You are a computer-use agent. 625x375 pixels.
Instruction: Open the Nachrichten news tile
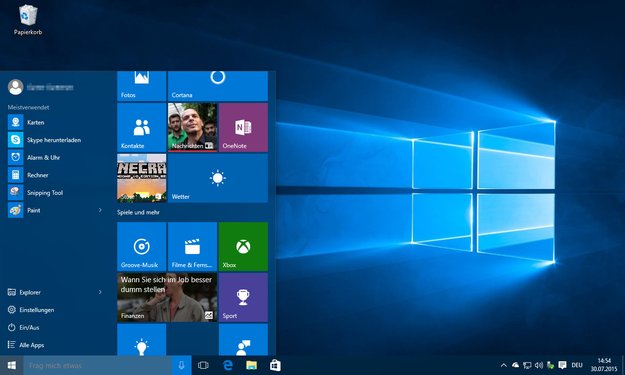[x=193, y=127]
